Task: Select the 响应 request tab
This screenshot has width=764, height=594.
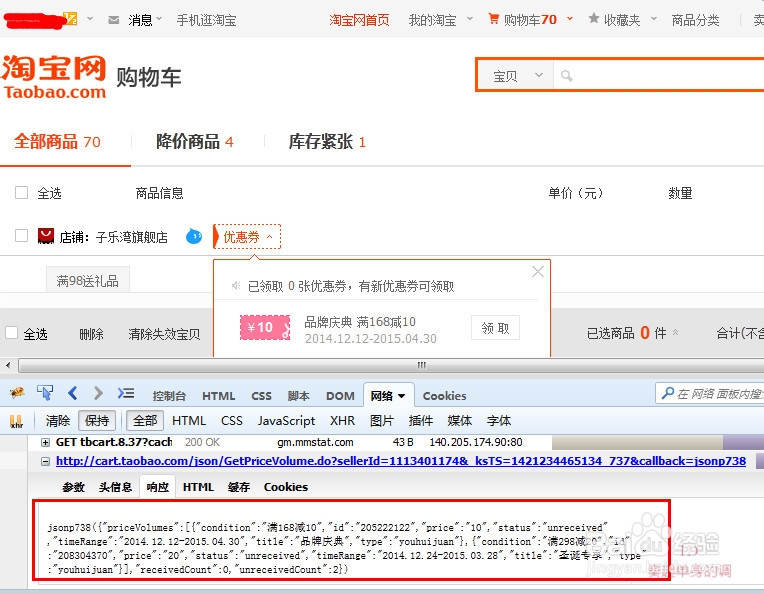Action: click(x=157, y=487)
